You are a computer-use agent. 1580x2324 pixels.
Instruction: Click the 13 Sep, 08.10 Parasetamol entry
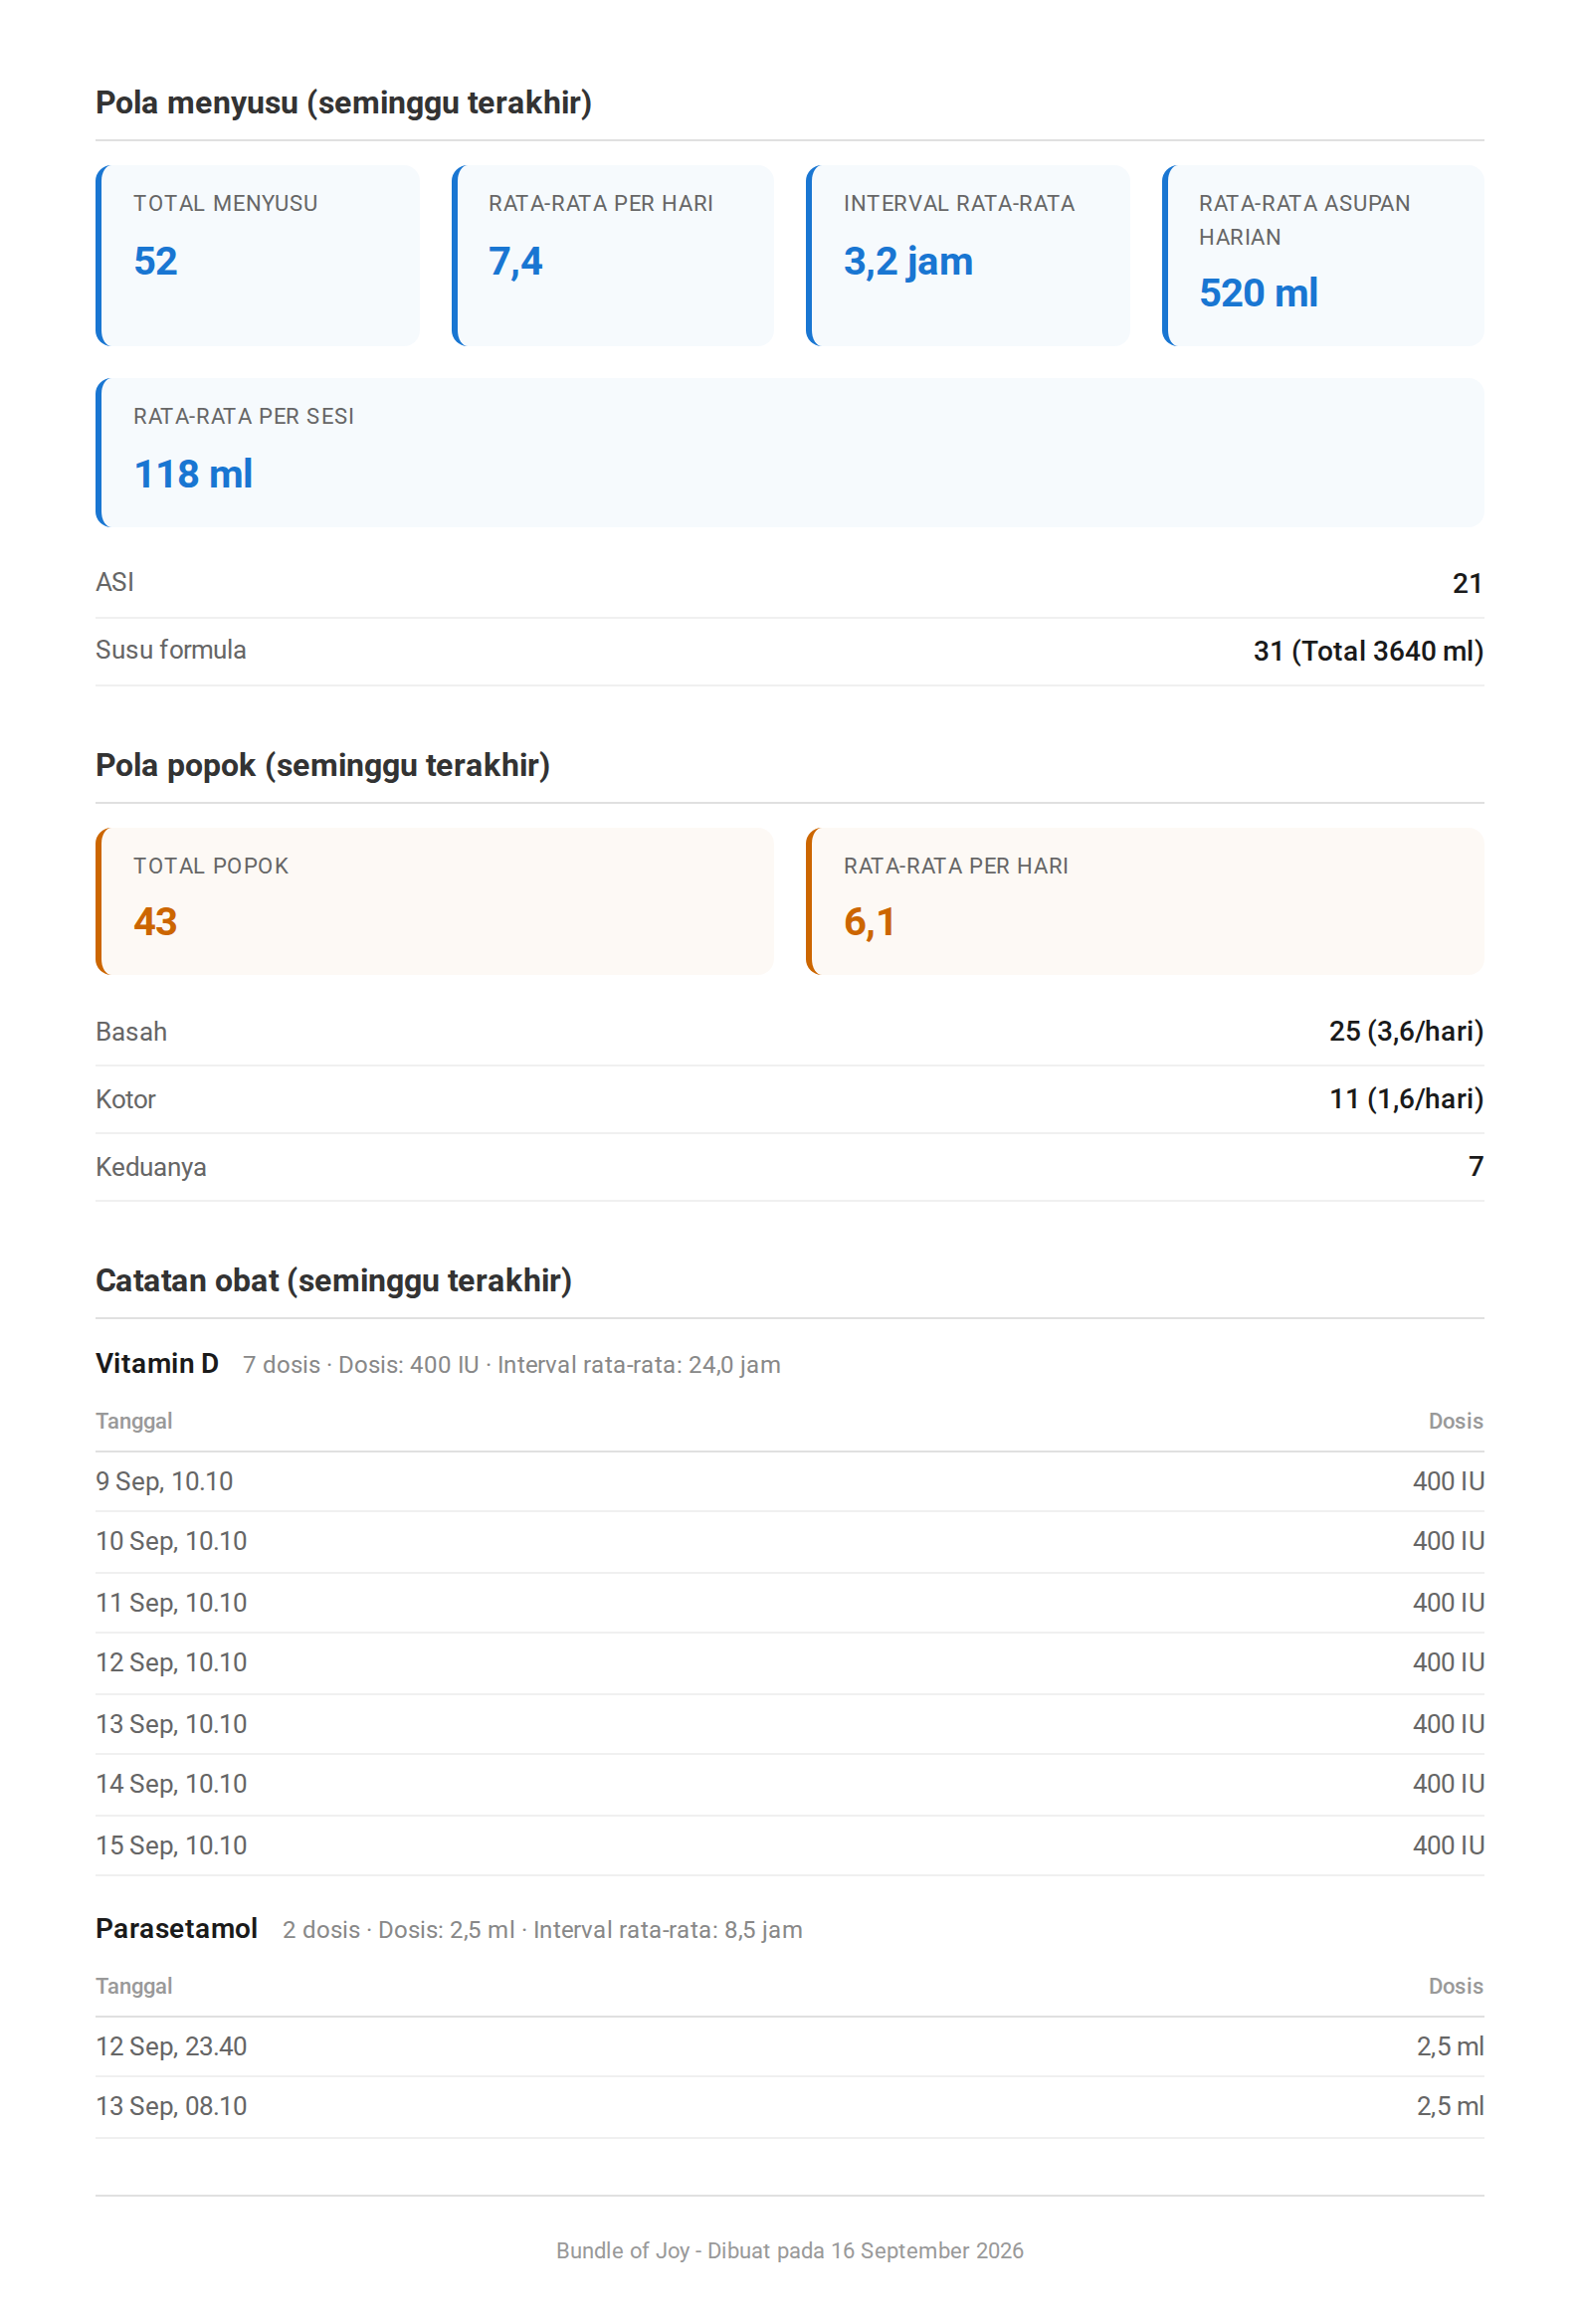click(790, 2107)
